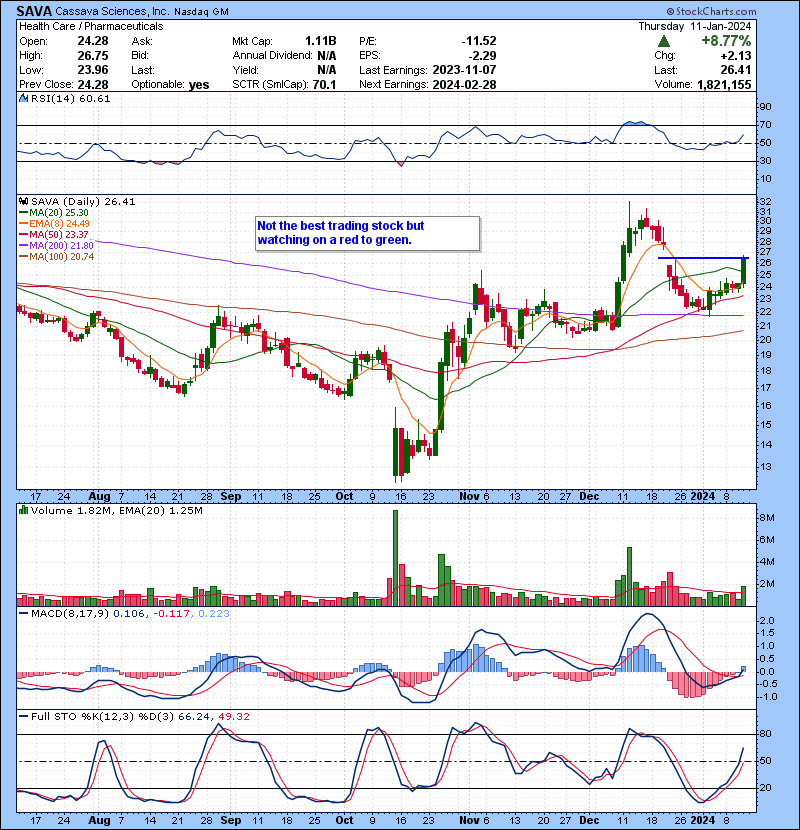Click the SCTR (SmlCap) 70.1 value

(325, 85)
